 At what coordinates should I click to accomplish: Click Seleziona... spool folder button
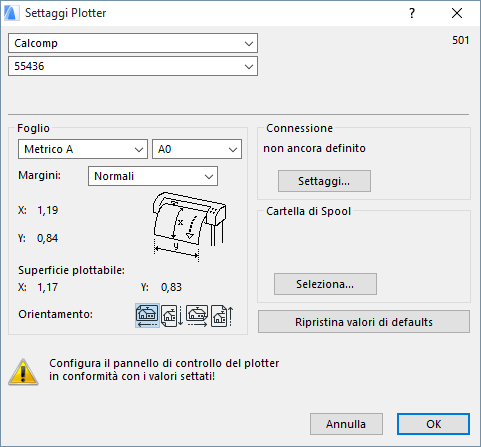[325, 284]
